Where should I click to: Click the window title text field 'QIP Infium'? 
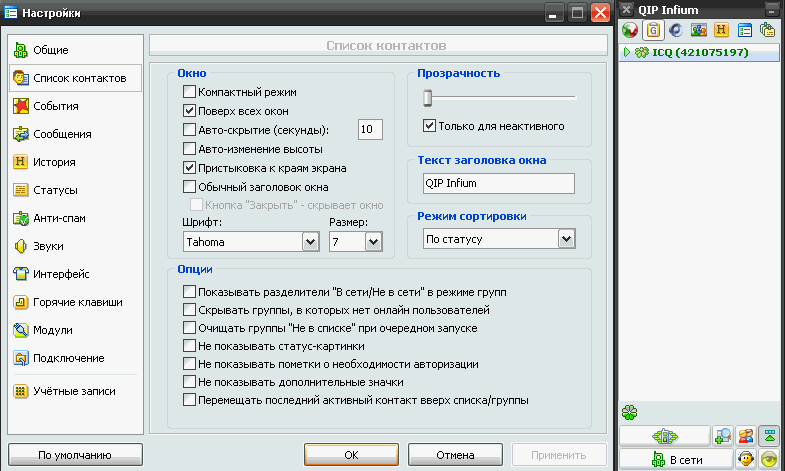[499, 183]
